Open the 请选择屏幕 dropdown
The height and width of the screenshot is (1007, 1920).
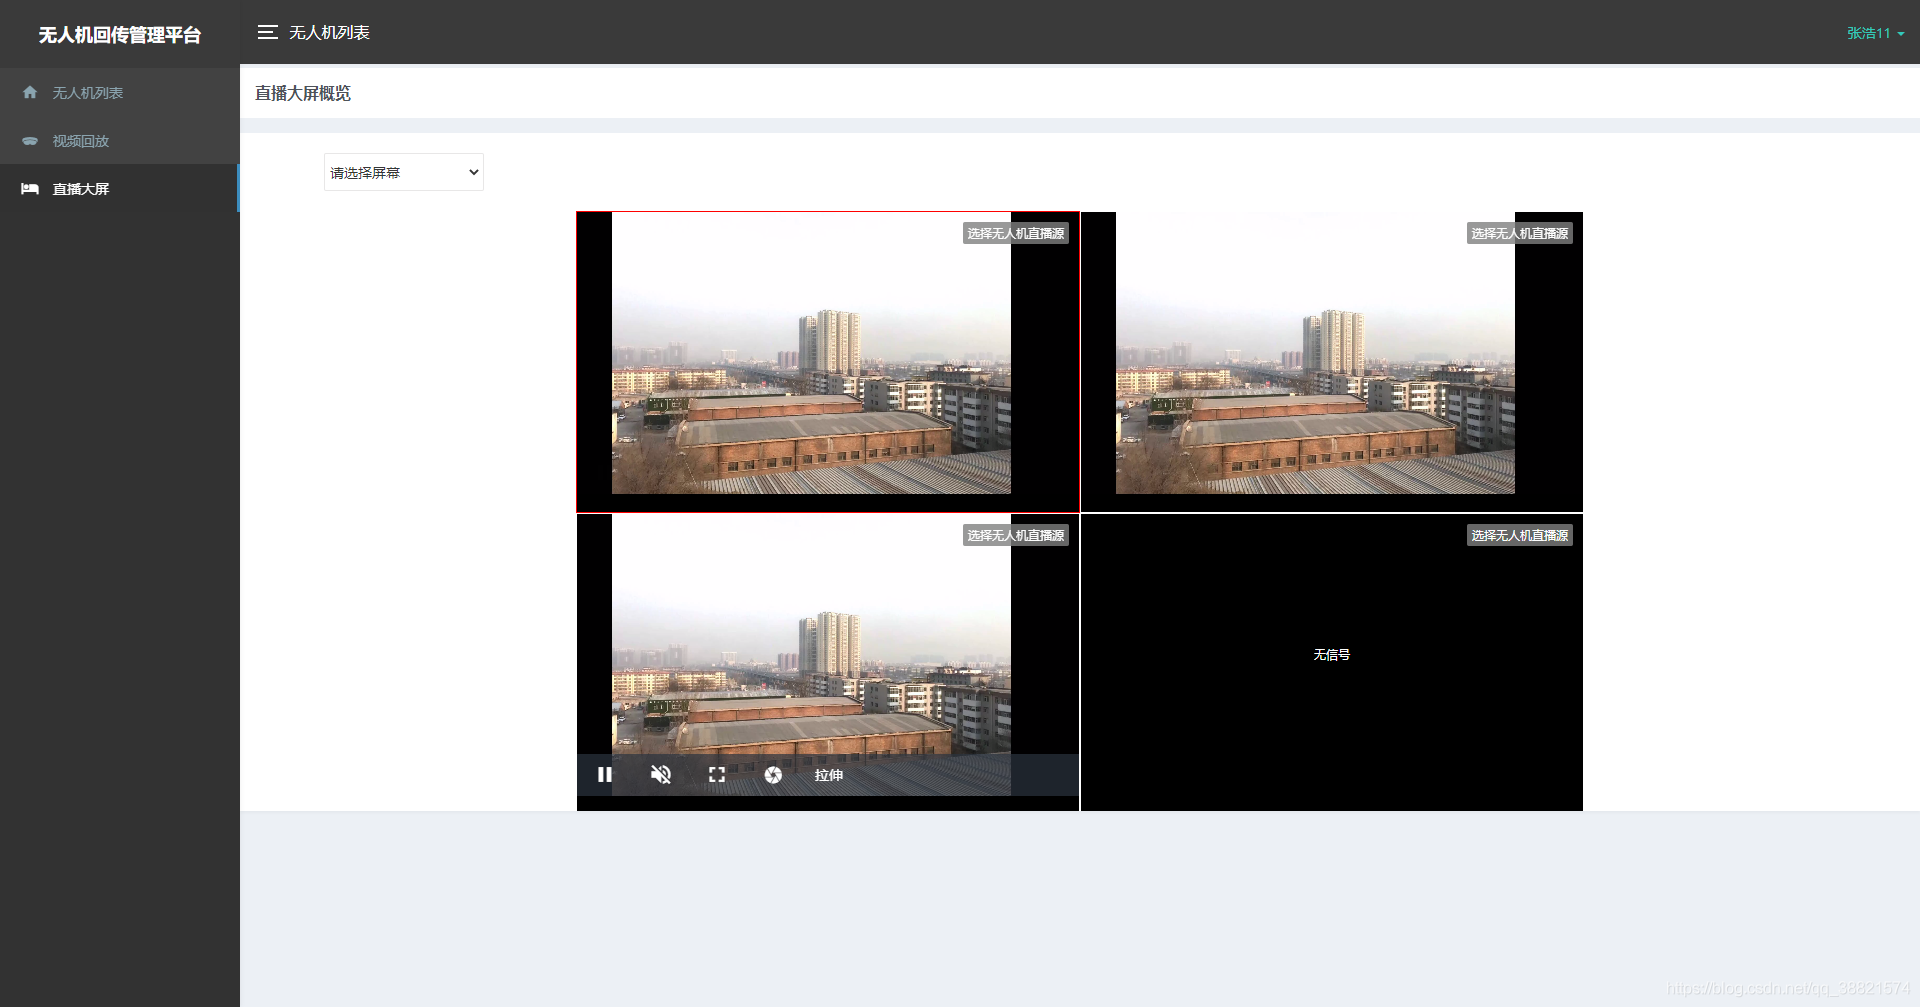(x=404, y=172)
